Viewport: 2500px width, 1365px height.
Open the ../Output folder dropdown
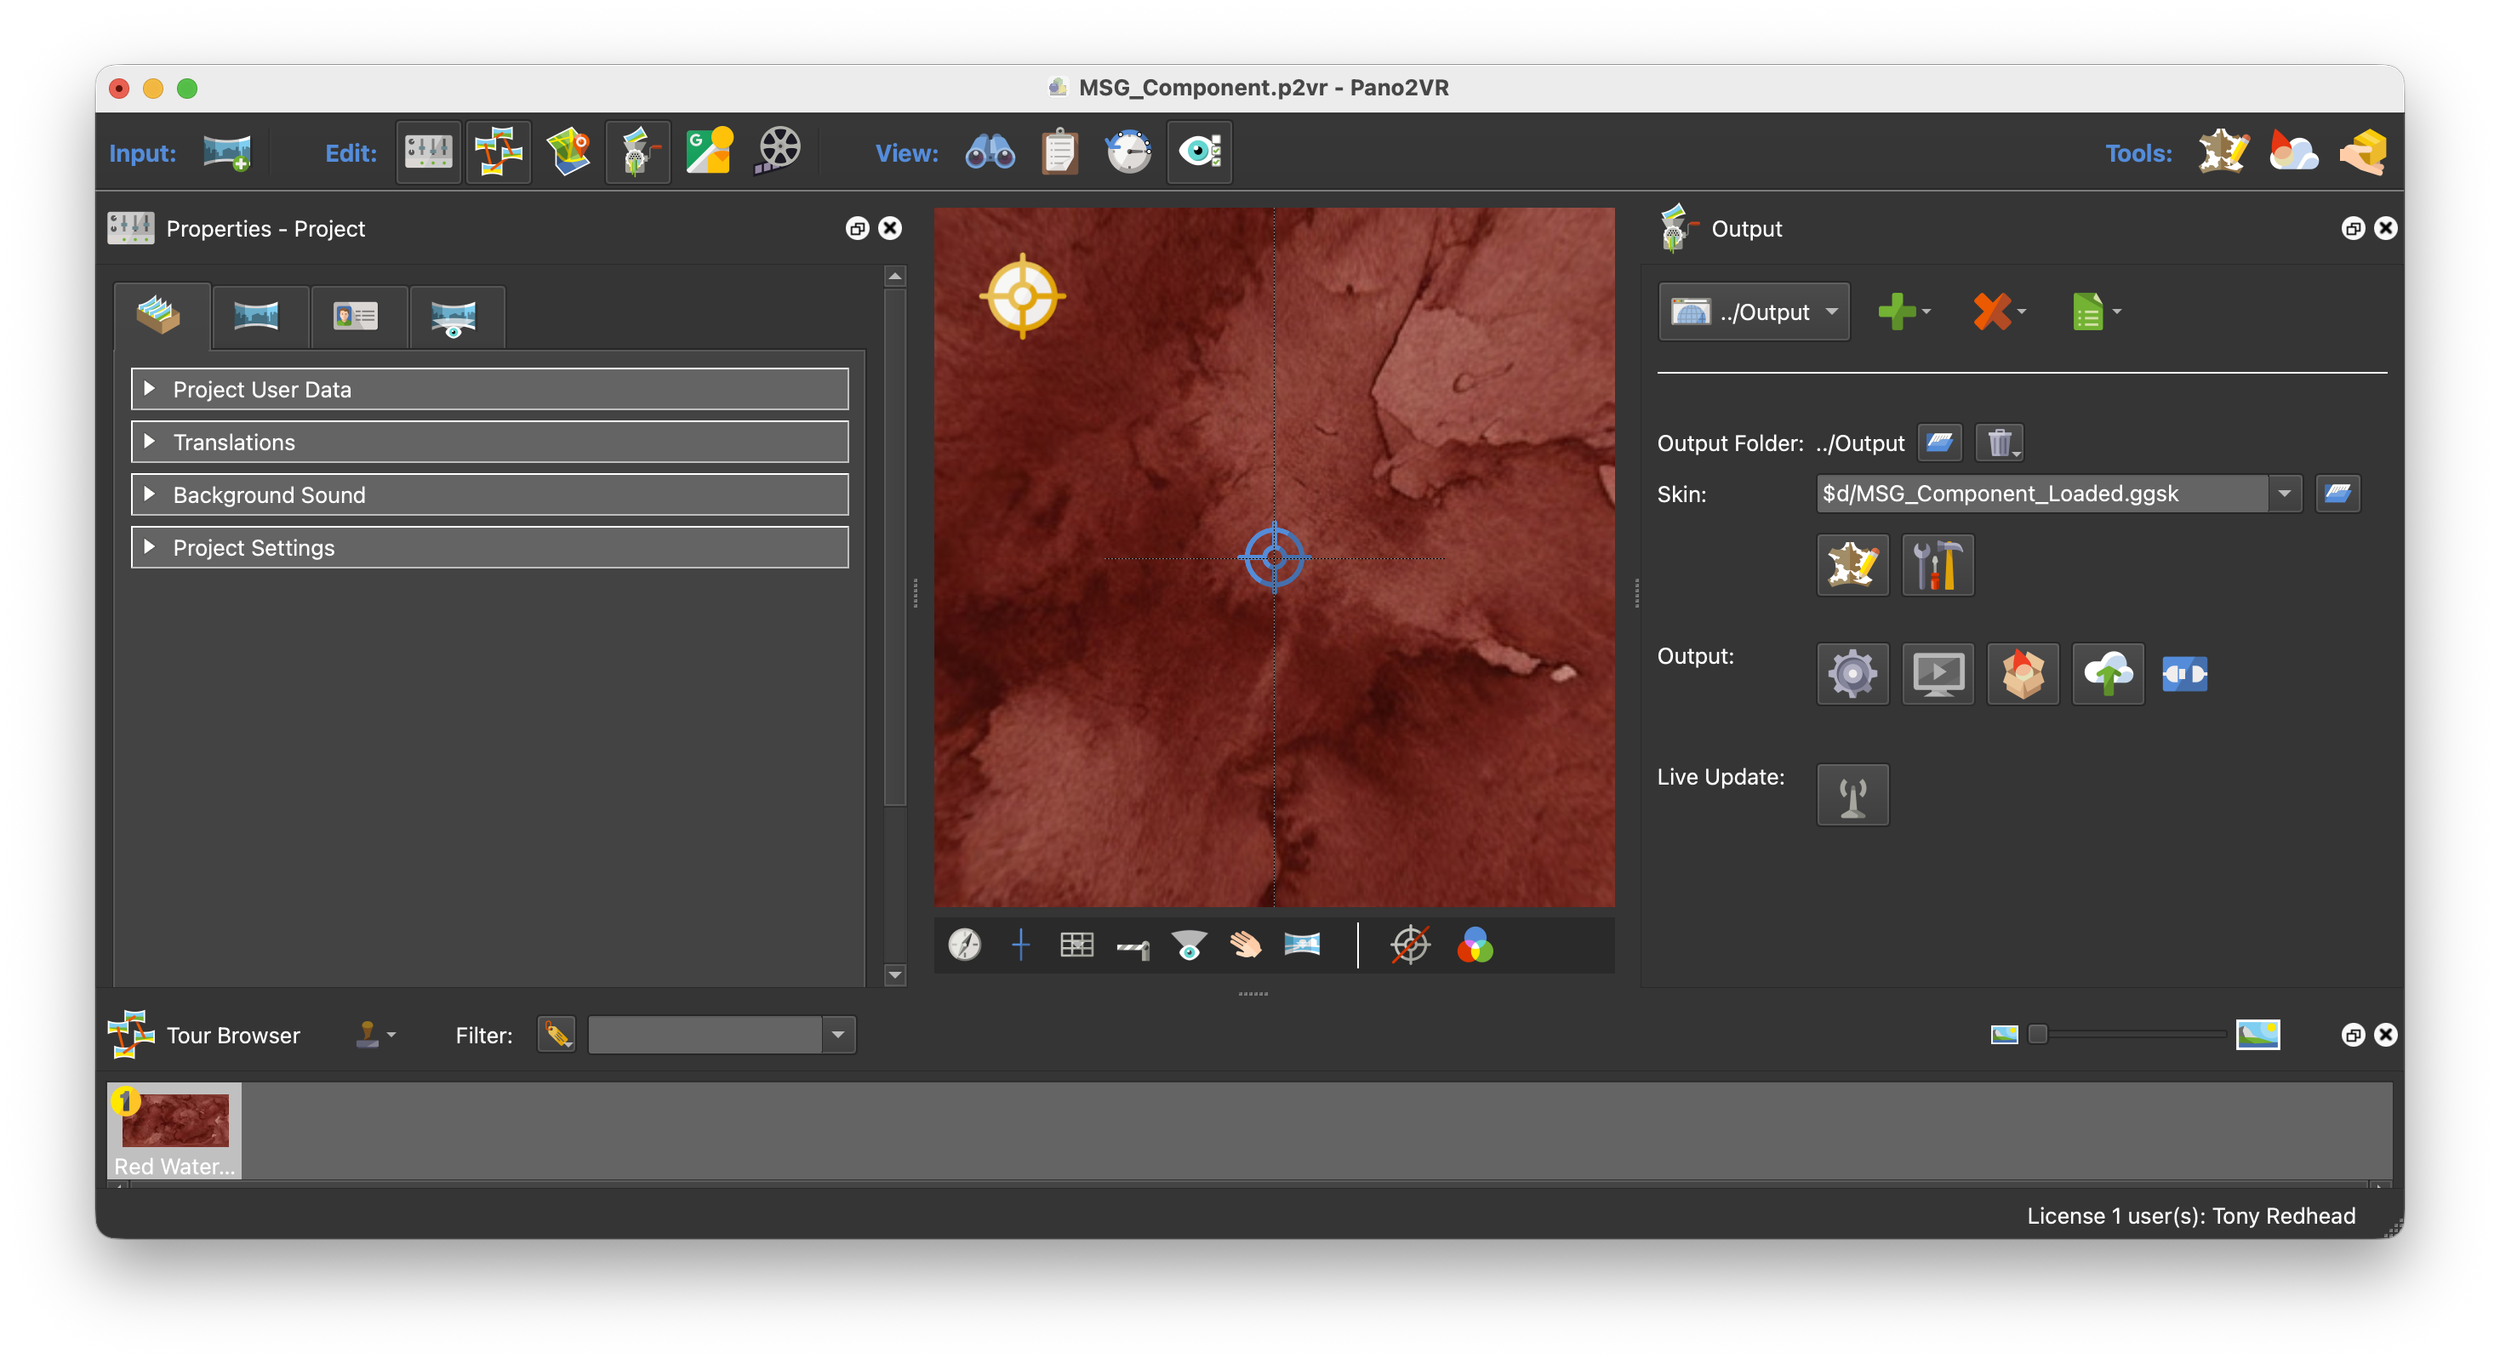click(1754, 312)
